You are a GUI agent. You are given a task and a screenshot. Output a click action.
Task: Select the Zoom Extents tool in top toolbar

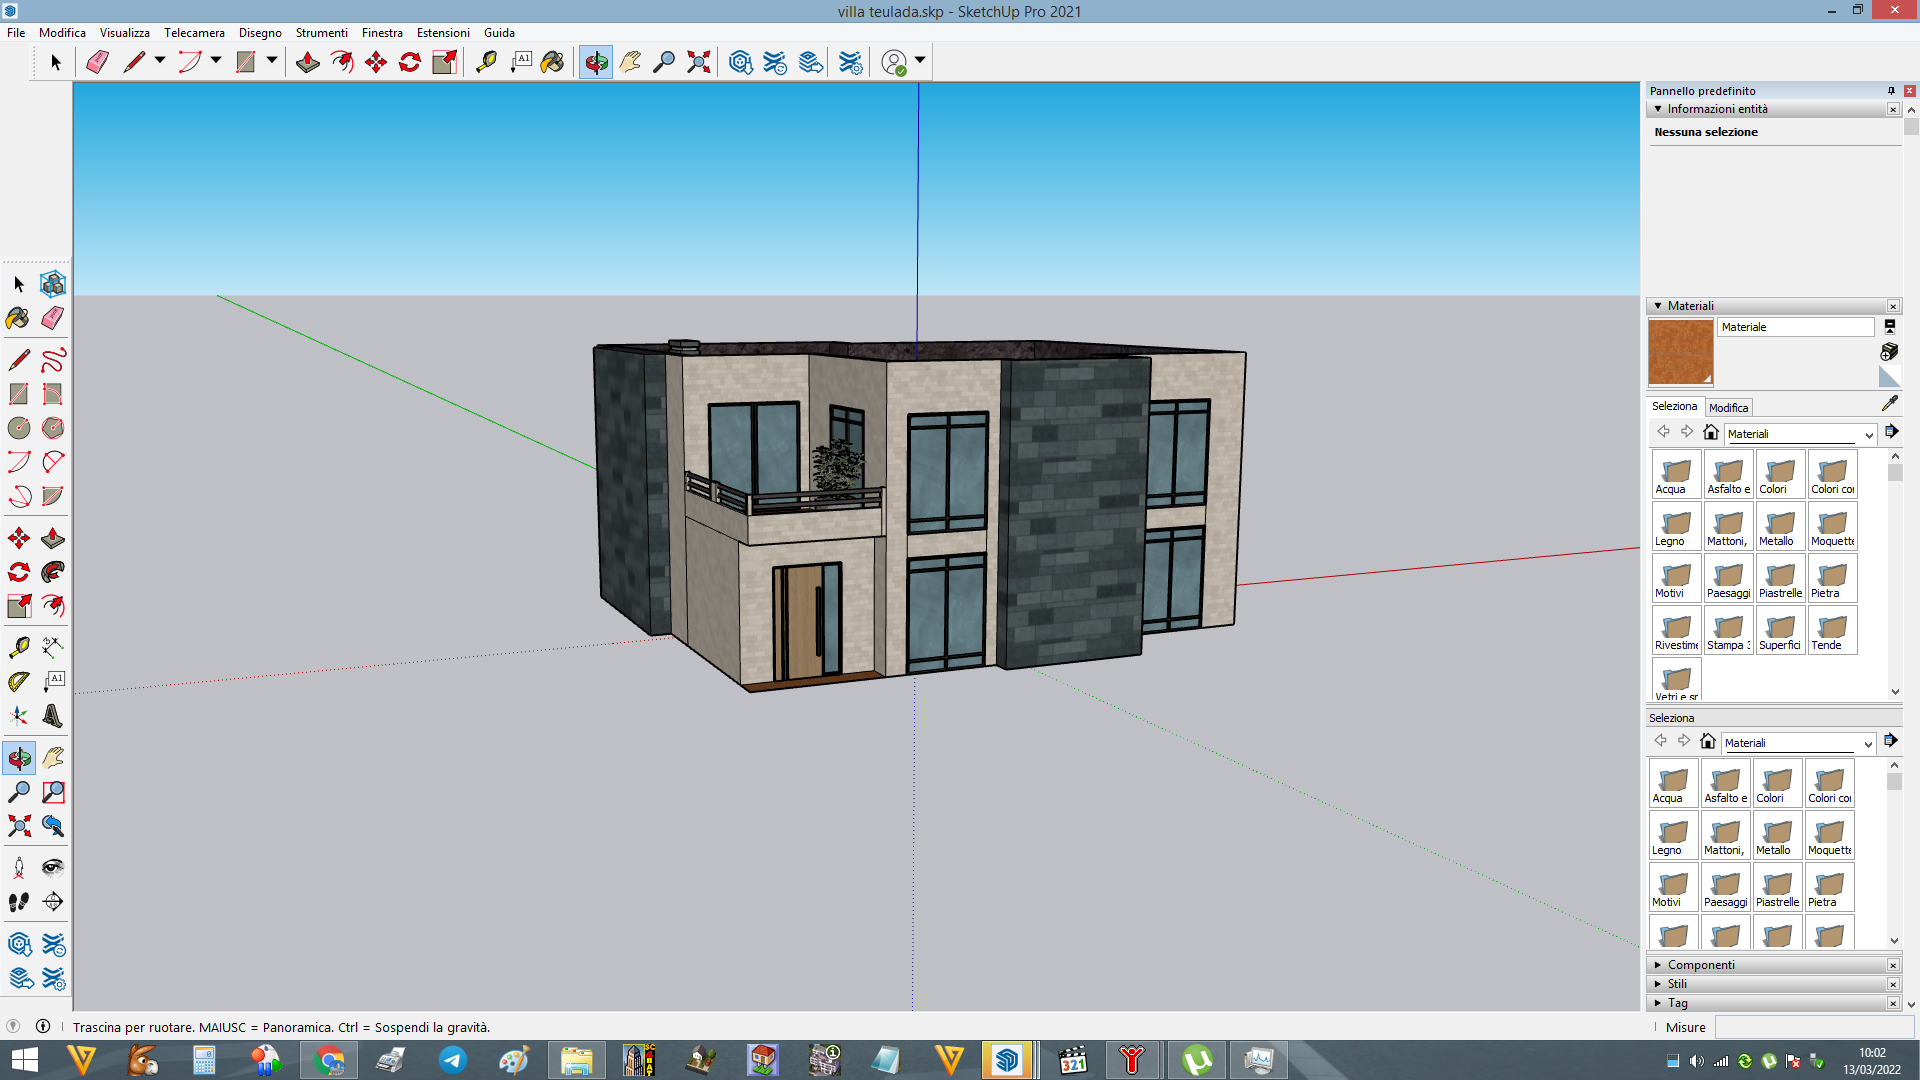[699, 62]
